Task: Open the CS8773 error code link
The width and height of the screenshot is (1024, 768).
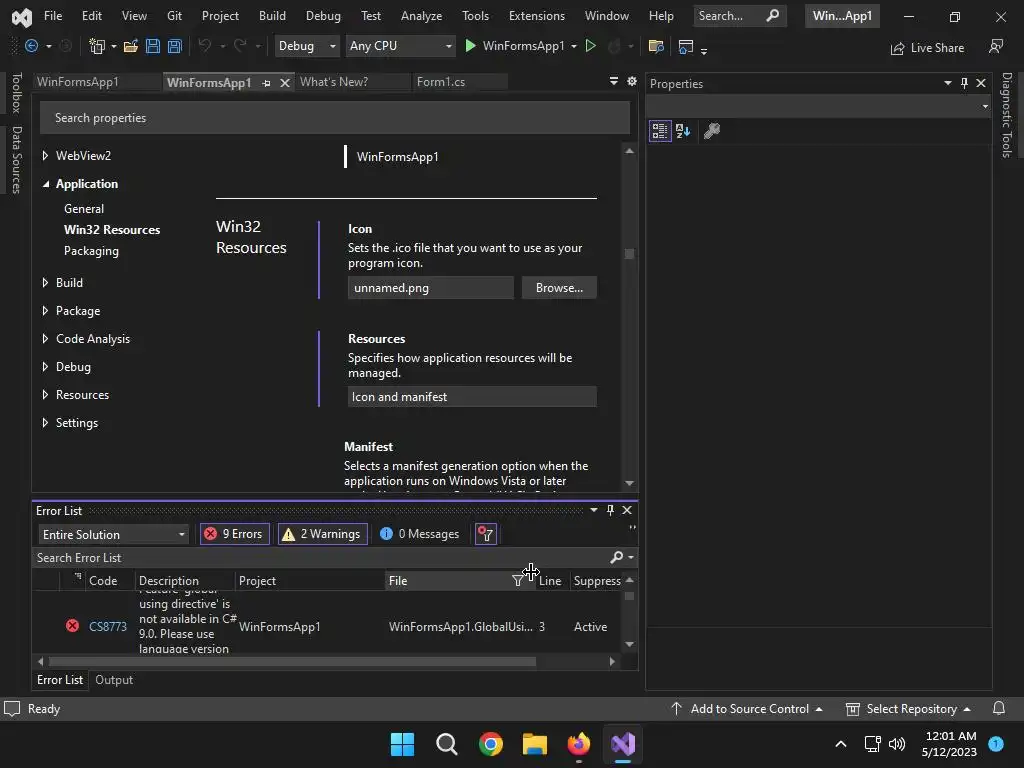Action: pyautogui.click(x=108, y=626)
